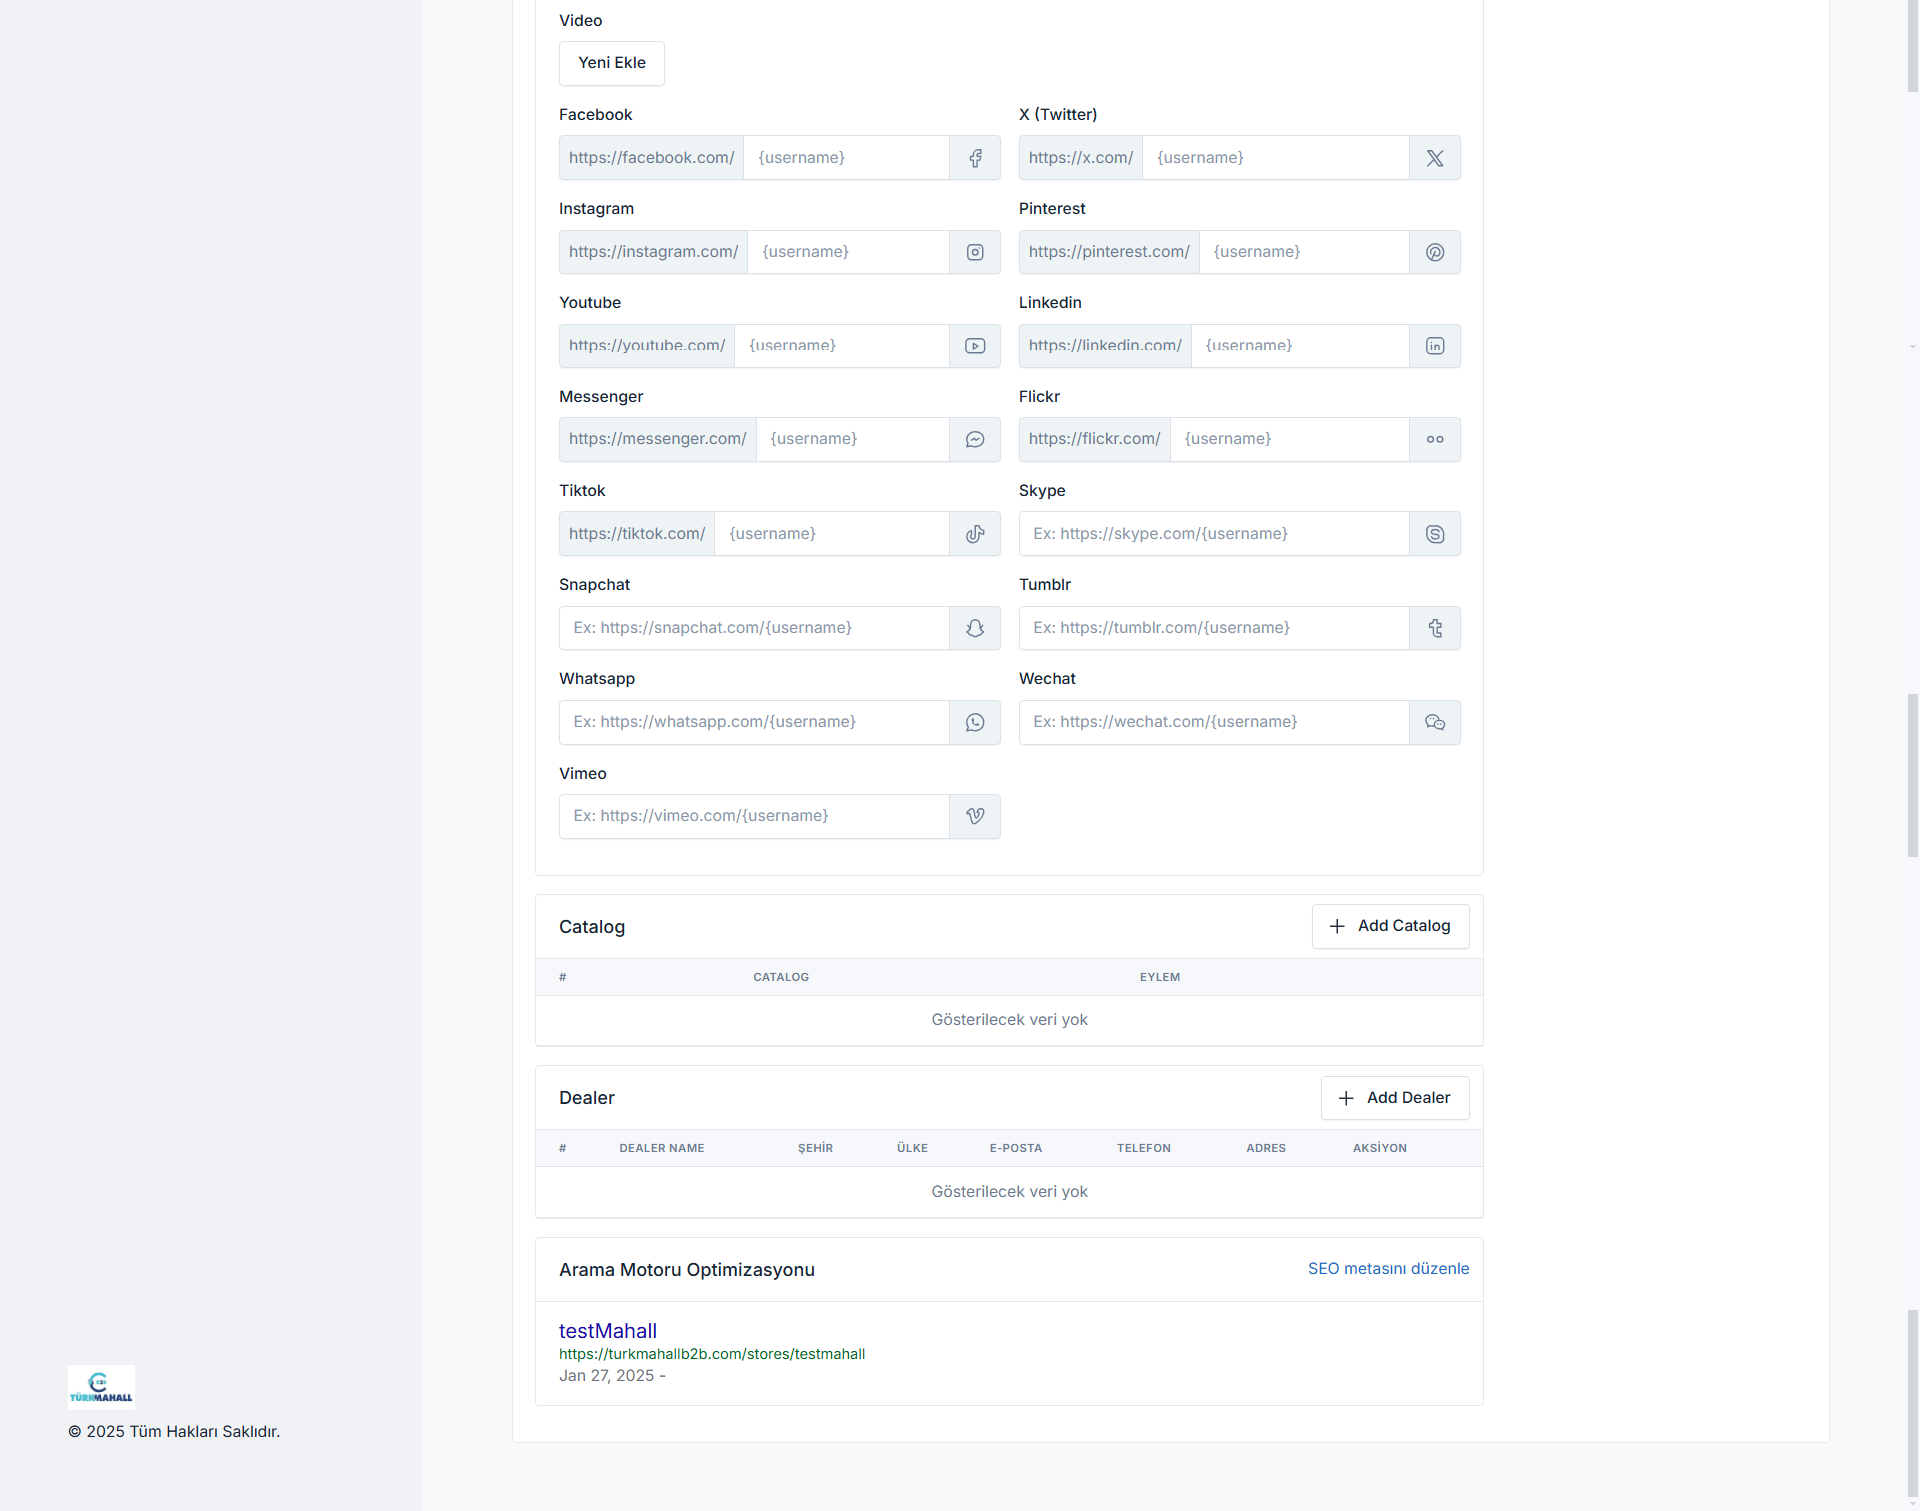This screenshot has width=1920, height=1511.
Task: Click the Skype logo icon
Action: coord(1435,534)
